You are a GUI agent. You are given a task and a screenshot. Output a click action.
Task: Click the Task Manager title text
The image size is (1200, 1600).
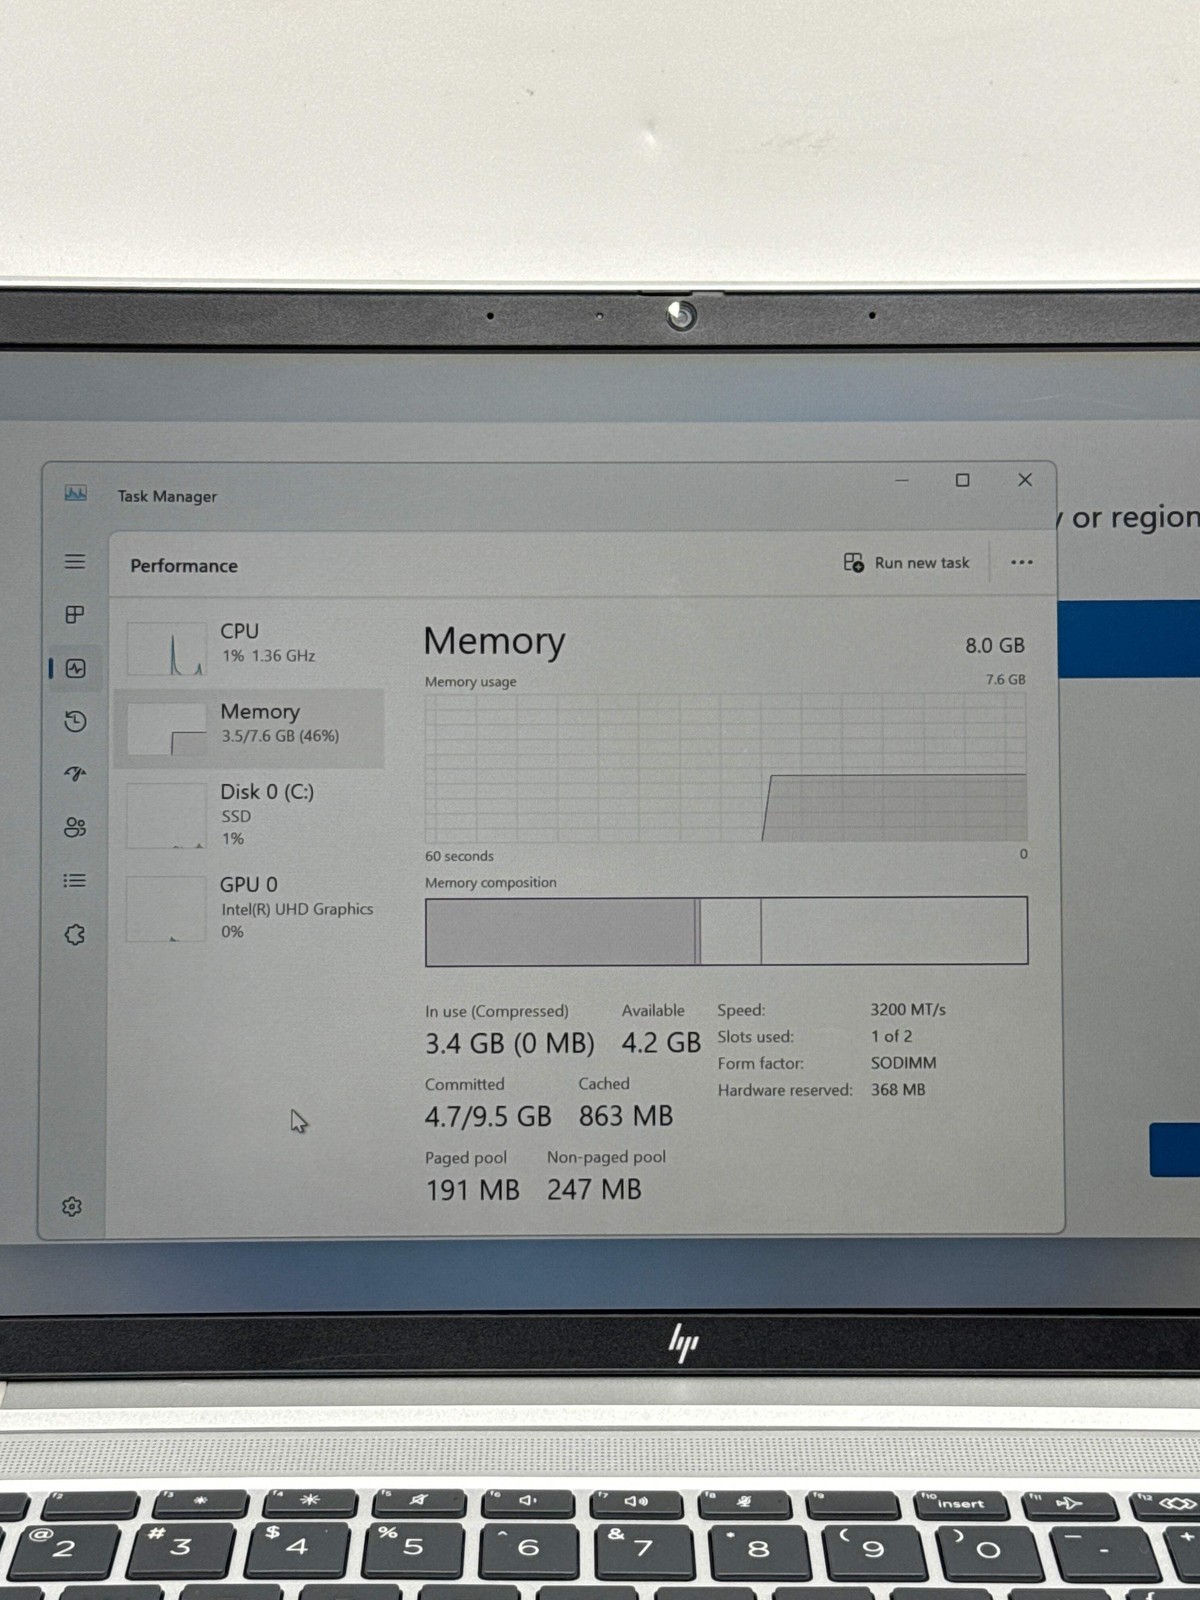(167, 496)
